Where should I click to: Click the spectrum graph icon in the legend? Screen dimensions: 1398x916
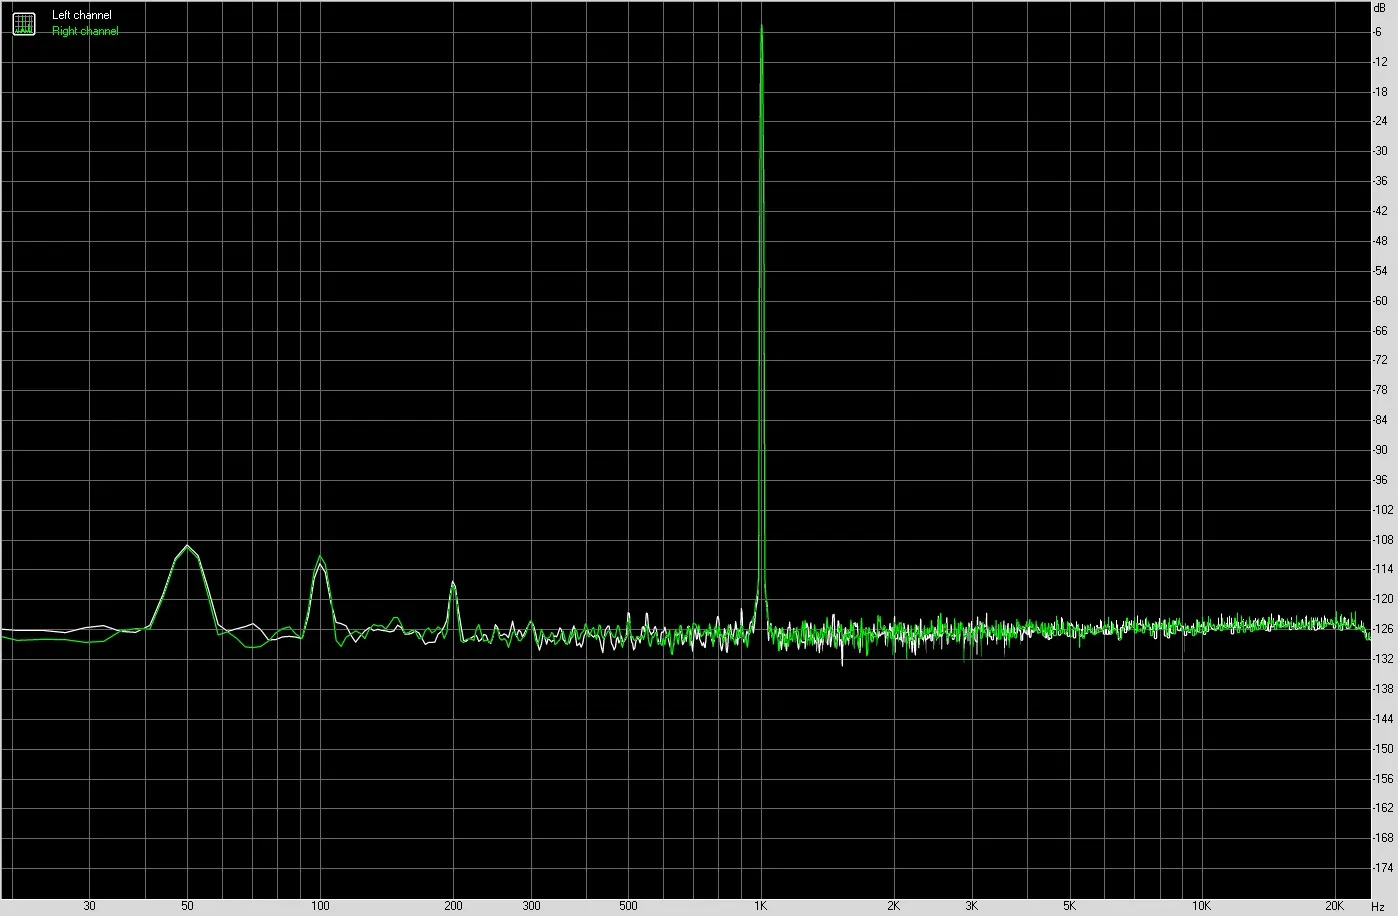coord(23,23)
